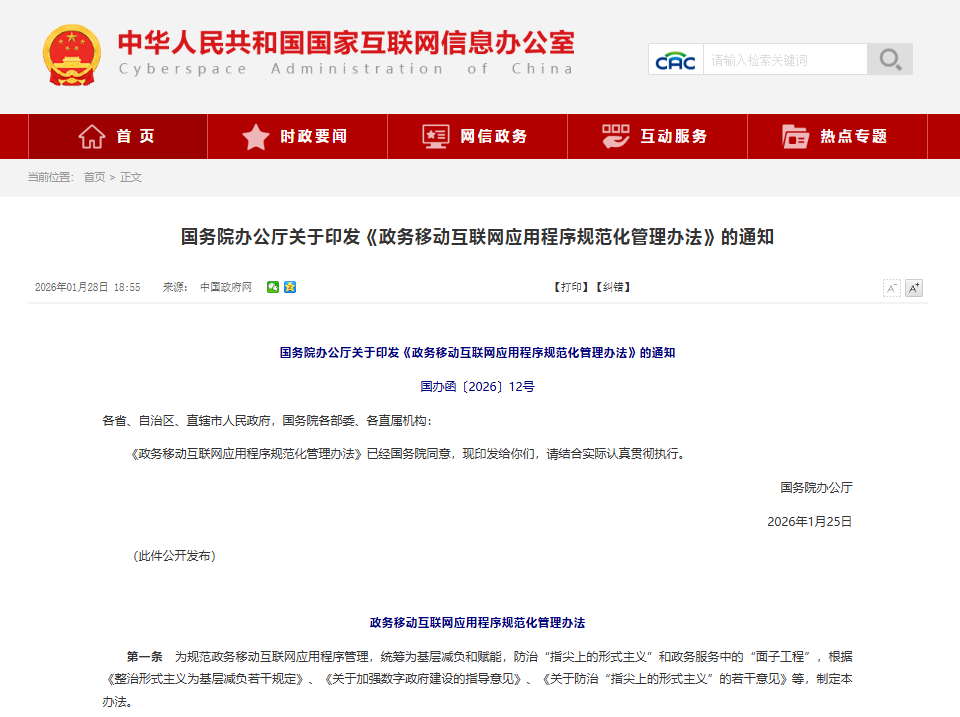The width and height of the screenshot is (960, 717).
Task: Enlarge text with the A+ button
Action: (913, 287)
